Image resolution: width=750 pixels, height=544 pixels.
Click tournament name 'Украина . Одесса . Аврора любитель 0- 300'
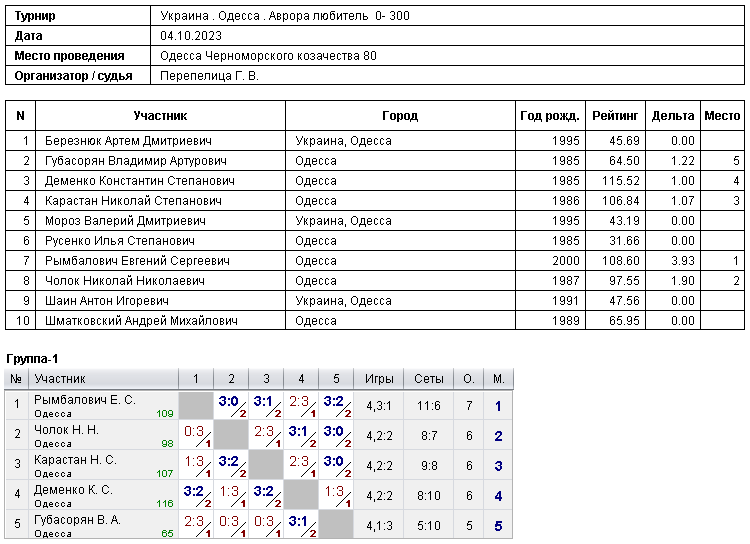click(x=285, y=16)
